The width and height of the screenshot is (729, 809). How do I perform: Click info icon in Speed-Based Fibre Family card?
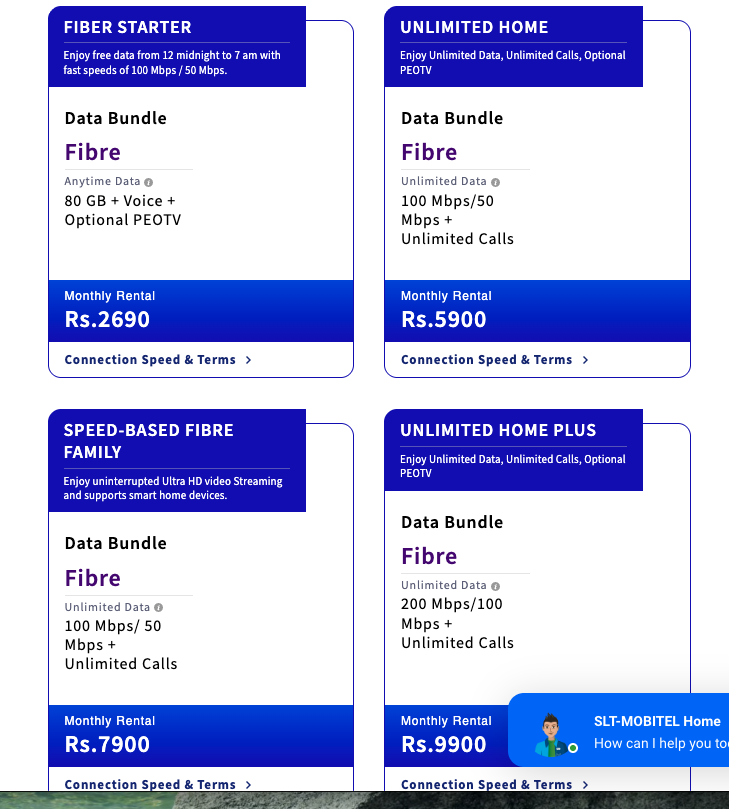pos(158,607)
